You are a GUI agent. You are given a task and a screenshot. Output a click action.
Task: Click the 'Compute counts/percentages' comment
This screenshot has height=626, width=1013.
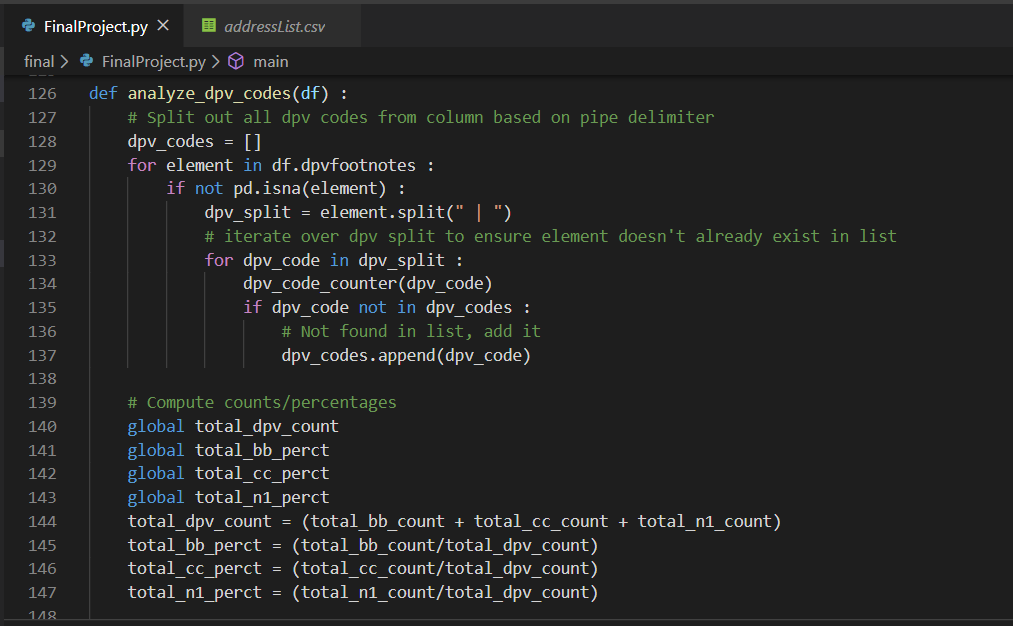click(x=262, y=402)
